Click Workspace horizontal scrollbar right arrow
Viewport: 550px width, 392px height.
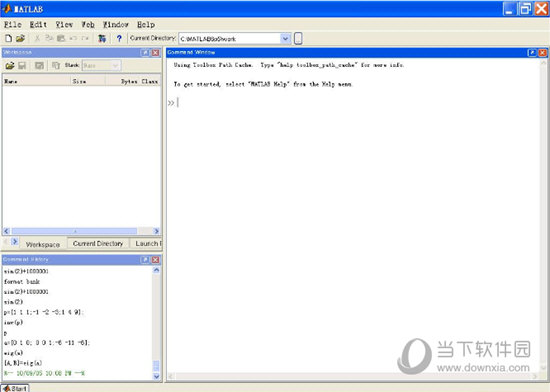point(156,231)
